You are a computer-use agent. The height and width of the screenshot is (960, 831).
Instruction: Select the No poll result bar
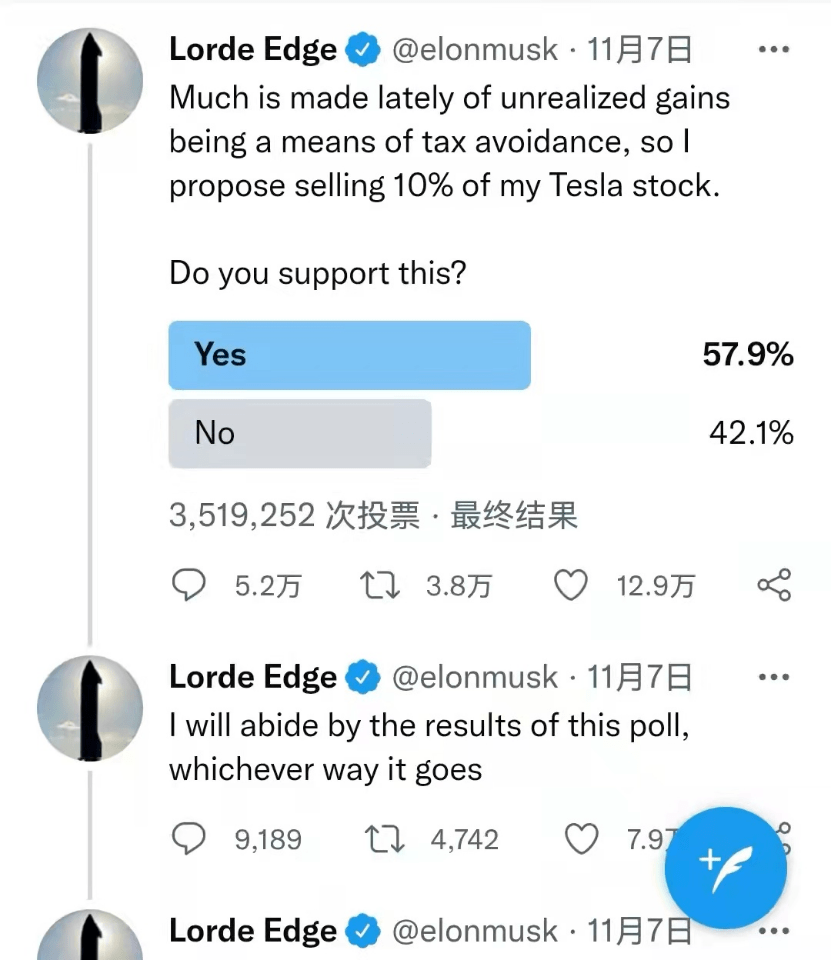pyautogui.click(x=300, y=433)
